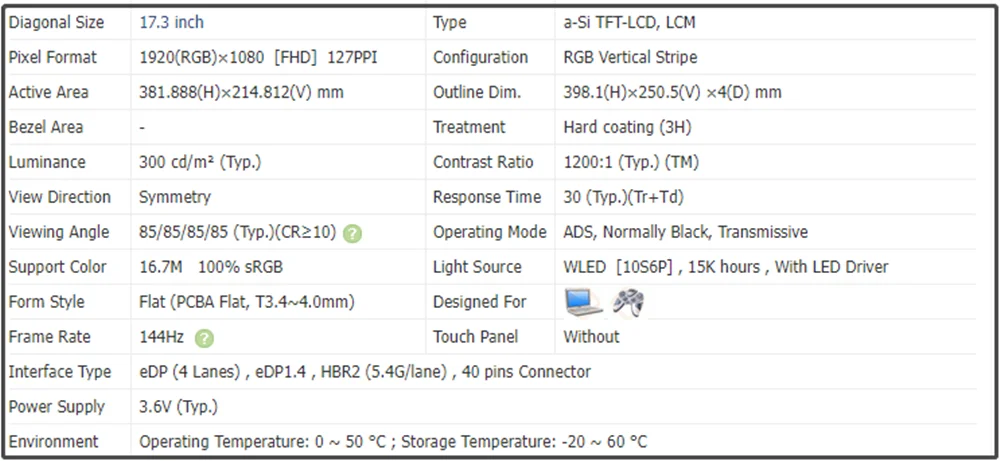The height and width of the screenshot is (461, 1000).
Task: Click the Symmetry view direction value
Action: [175, 197]
